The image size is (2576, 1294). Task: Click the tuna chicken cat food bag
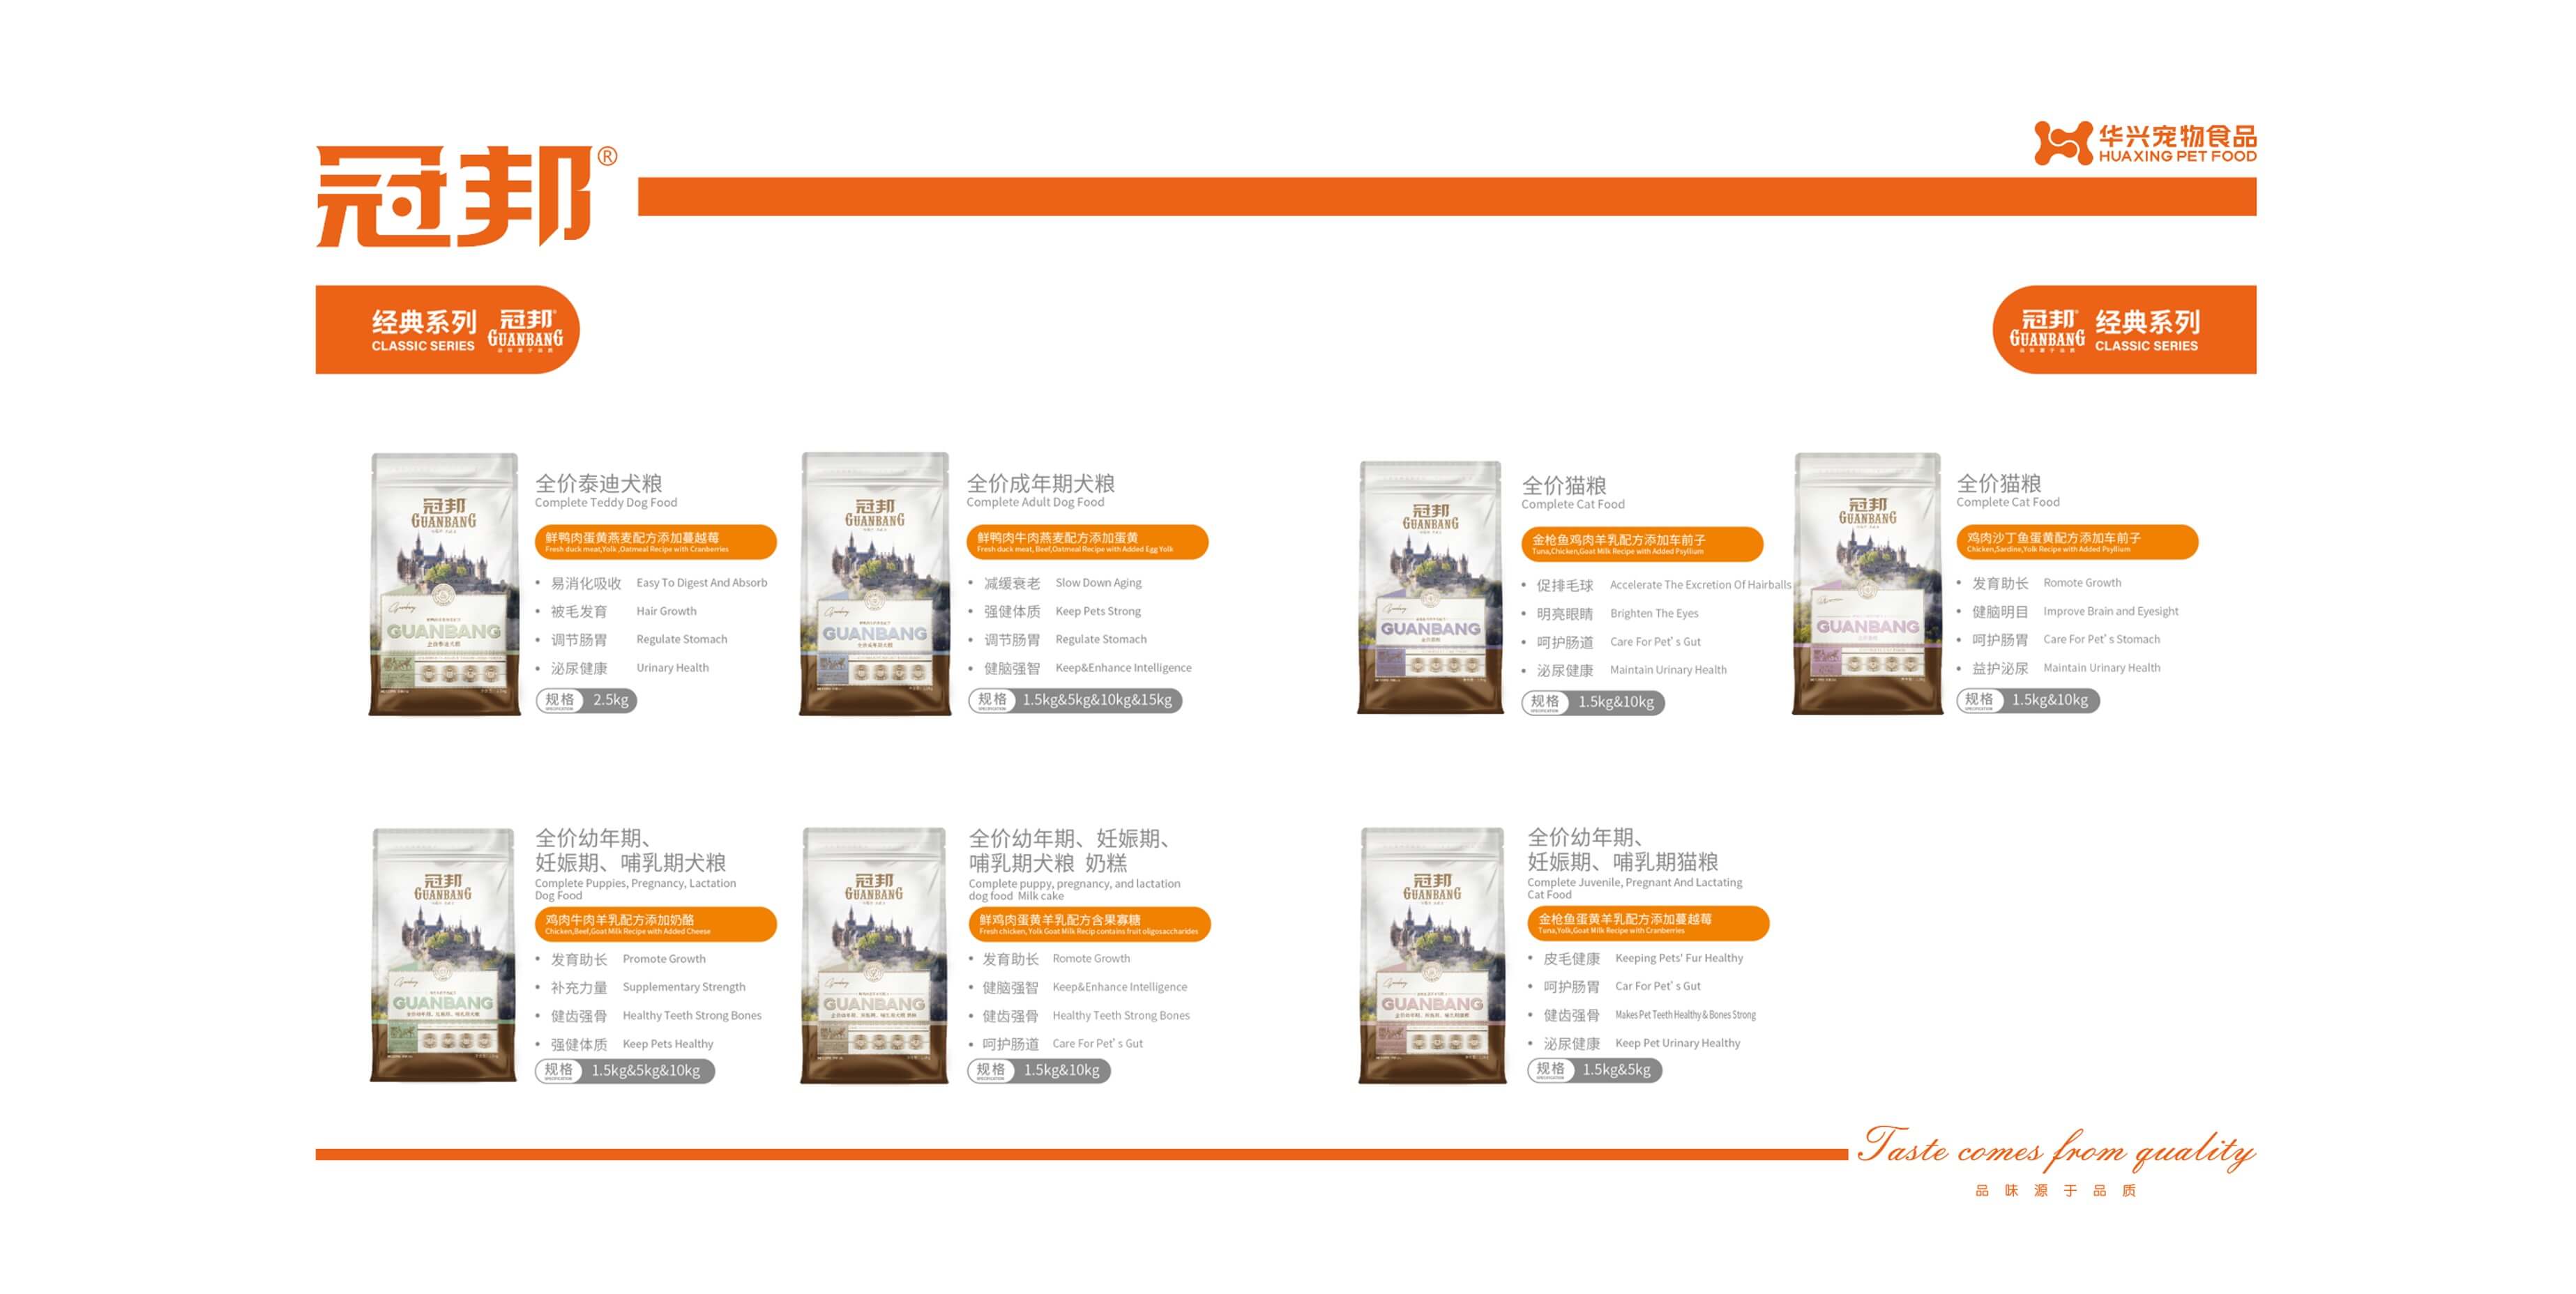click(x=1430, y=587)
